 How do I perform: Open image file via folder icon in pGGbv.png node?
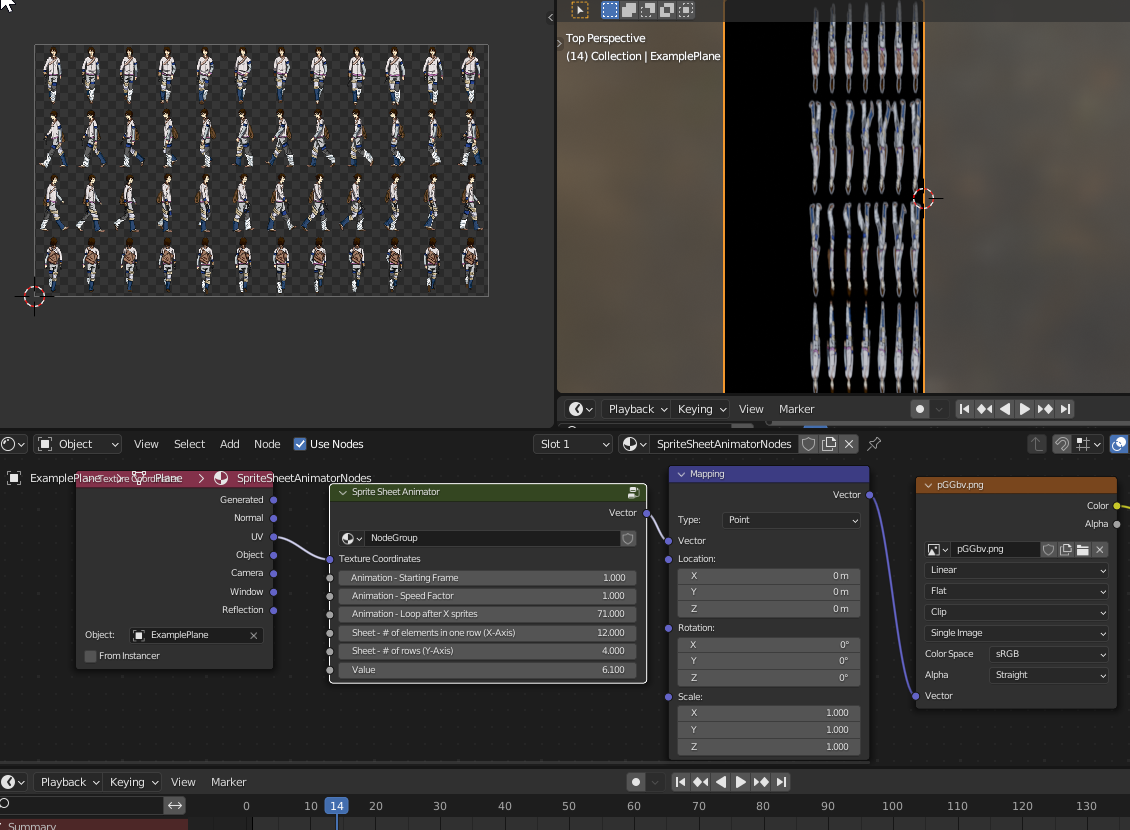[1082, 549]
